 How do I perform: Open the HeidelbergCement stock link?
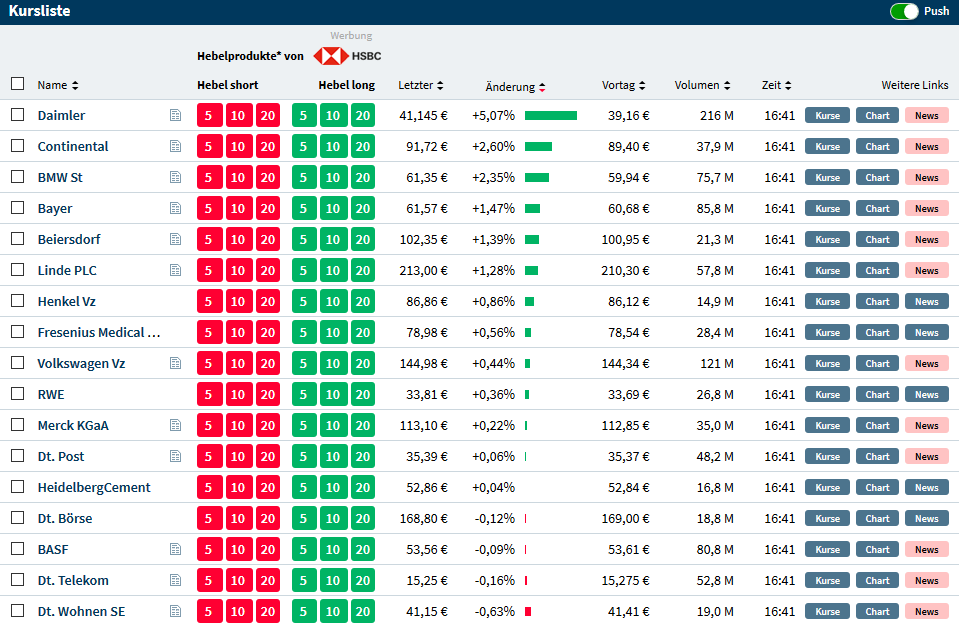[94, 487]
